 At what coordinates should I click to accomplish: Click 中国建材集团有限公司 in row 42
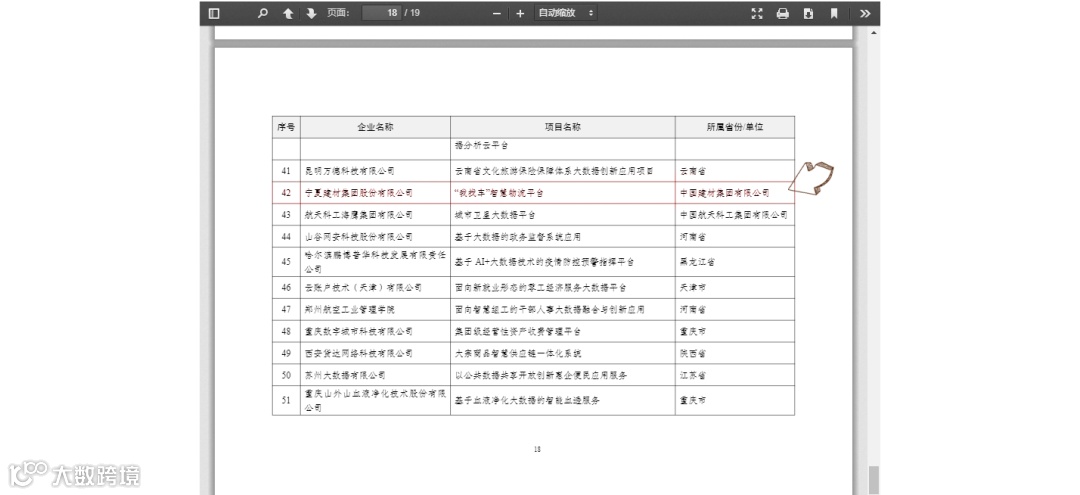point(725,193)
